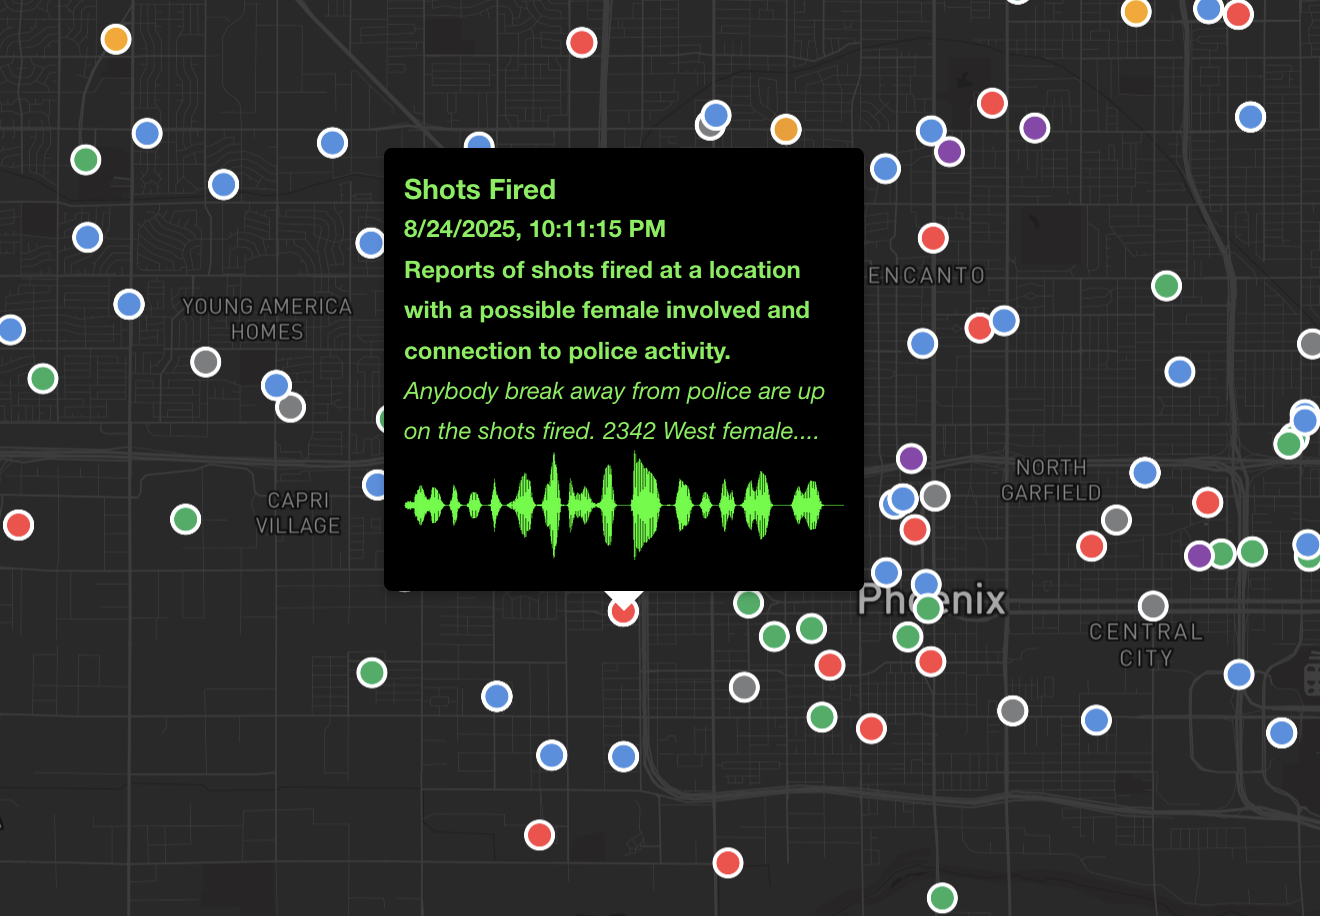Click the Capri Village neighborhood label
1320x916 pixels.
click(x=298, y=512)
